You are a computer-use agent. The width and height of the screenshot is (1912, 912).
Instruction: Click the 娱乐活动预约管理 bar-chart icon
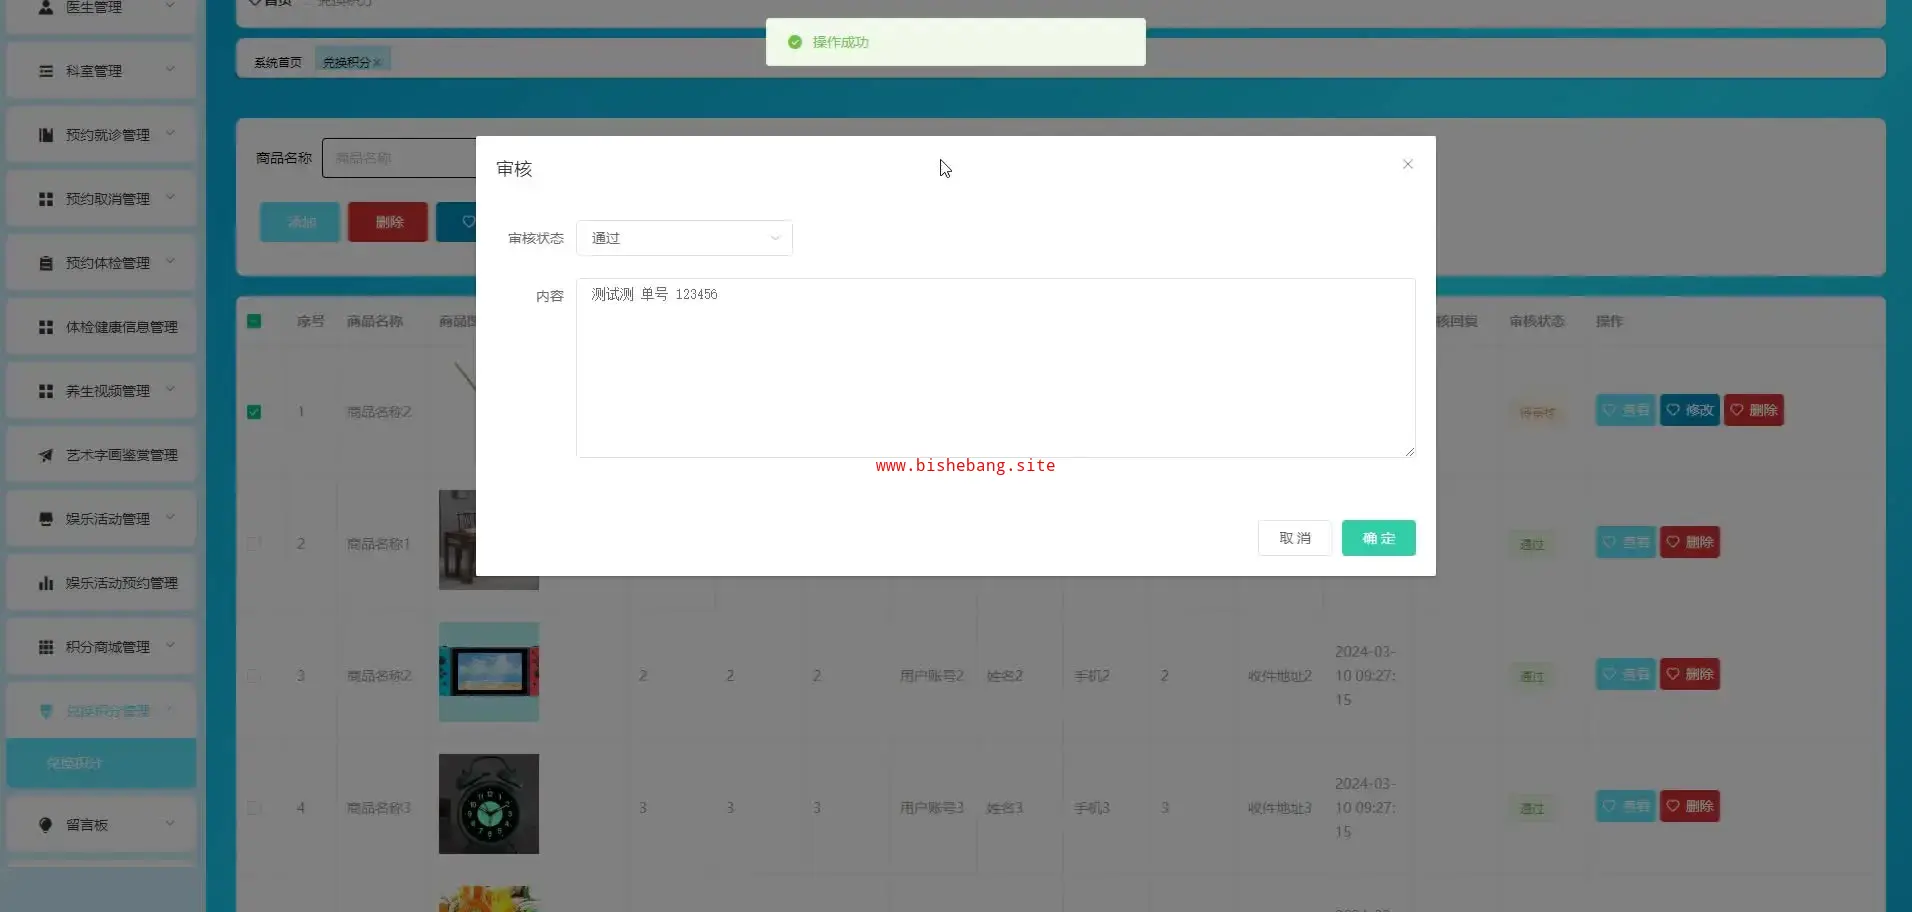click(46, 583)
